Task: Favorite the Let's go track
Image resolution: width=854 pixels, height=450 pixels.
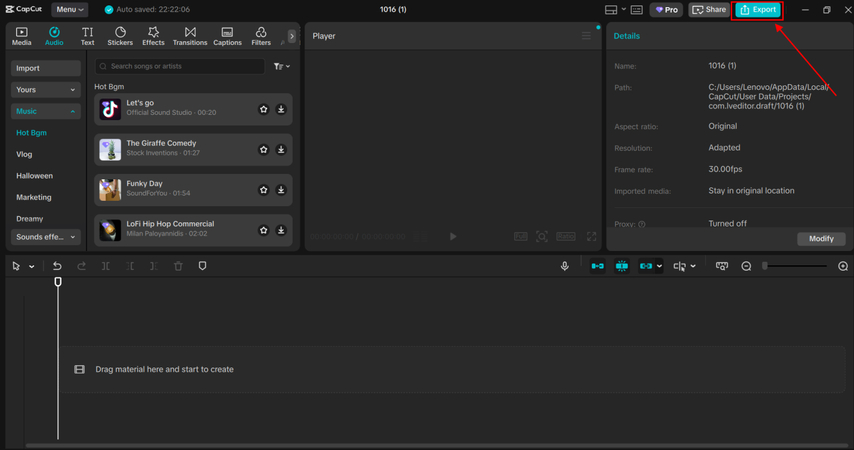Action: click(264, 110)
